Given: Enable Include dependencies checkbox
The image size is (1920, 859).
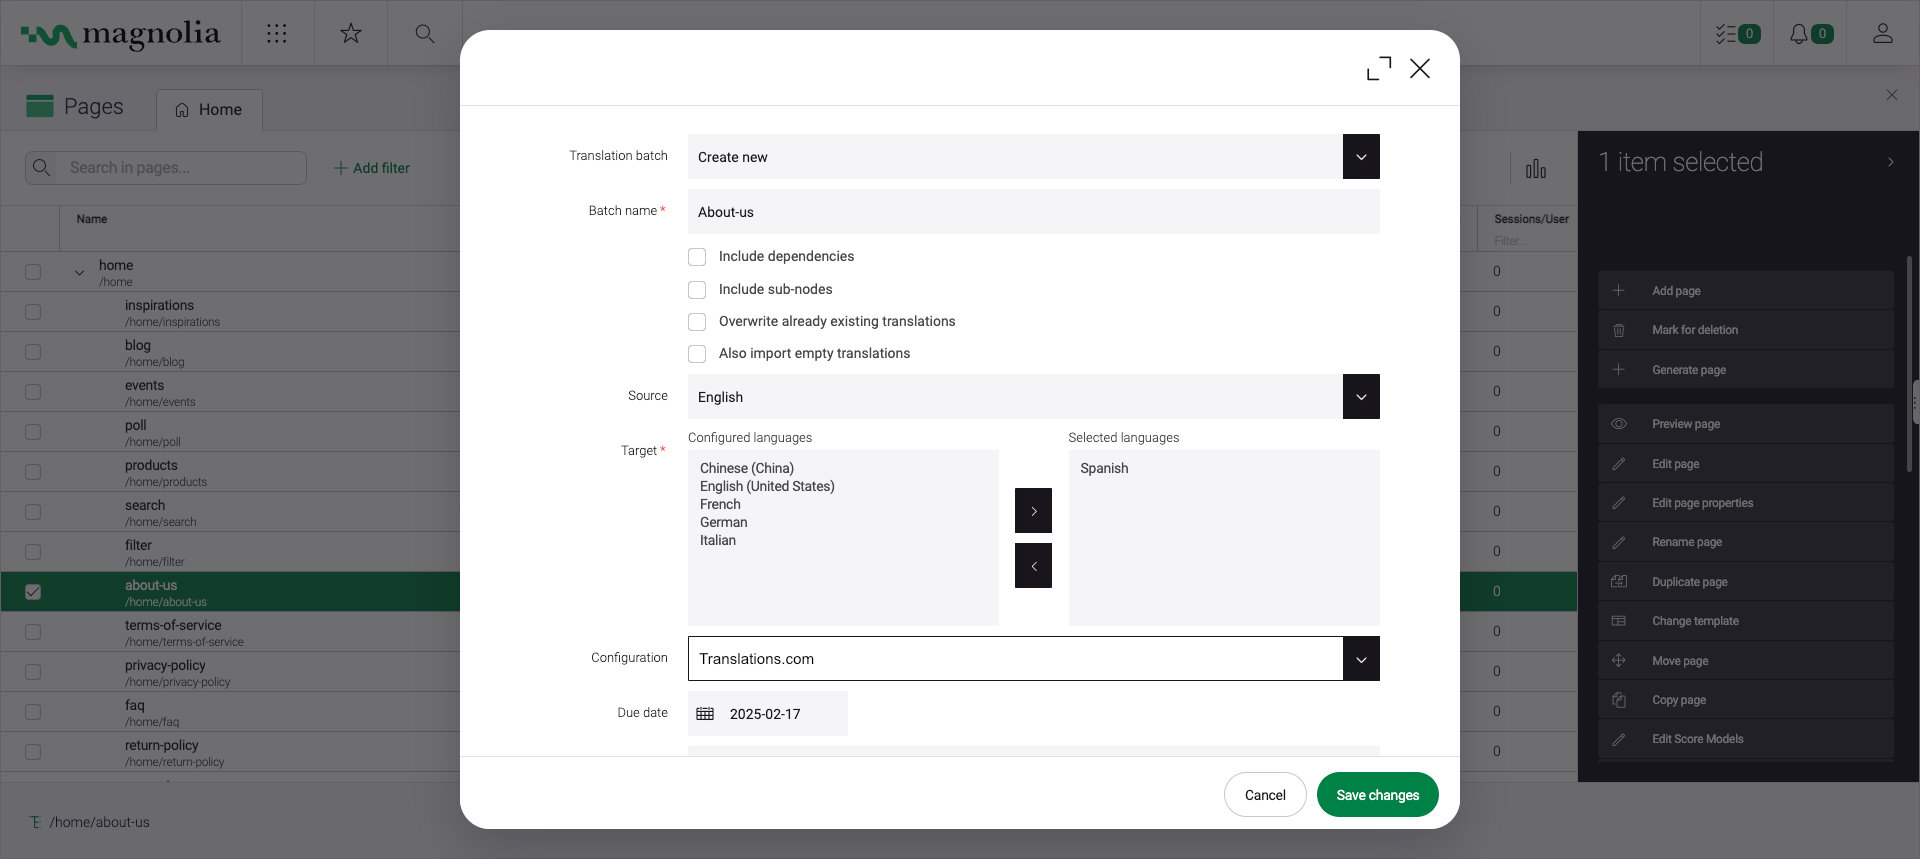Looking at the screenshot, I should [x=697, y=257].
